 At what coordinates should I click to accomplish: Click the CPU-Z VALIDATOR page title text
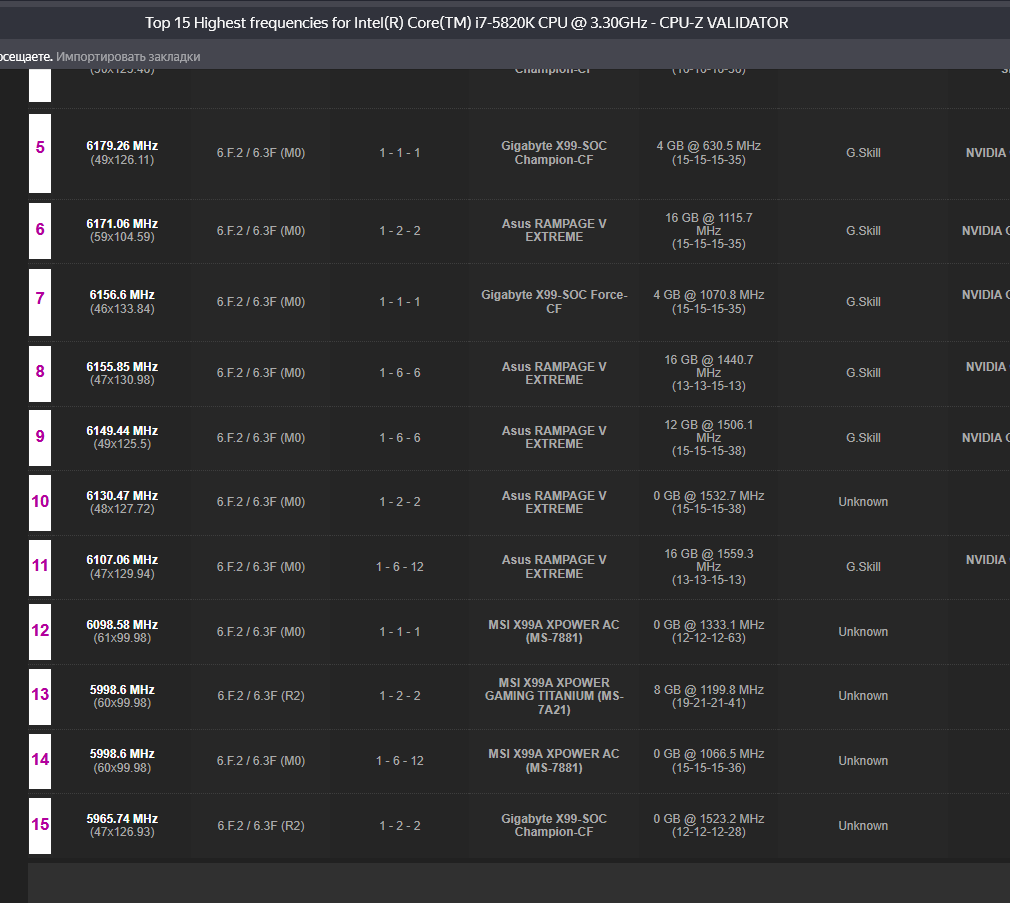pyautogui.click(x=466, y=23)
